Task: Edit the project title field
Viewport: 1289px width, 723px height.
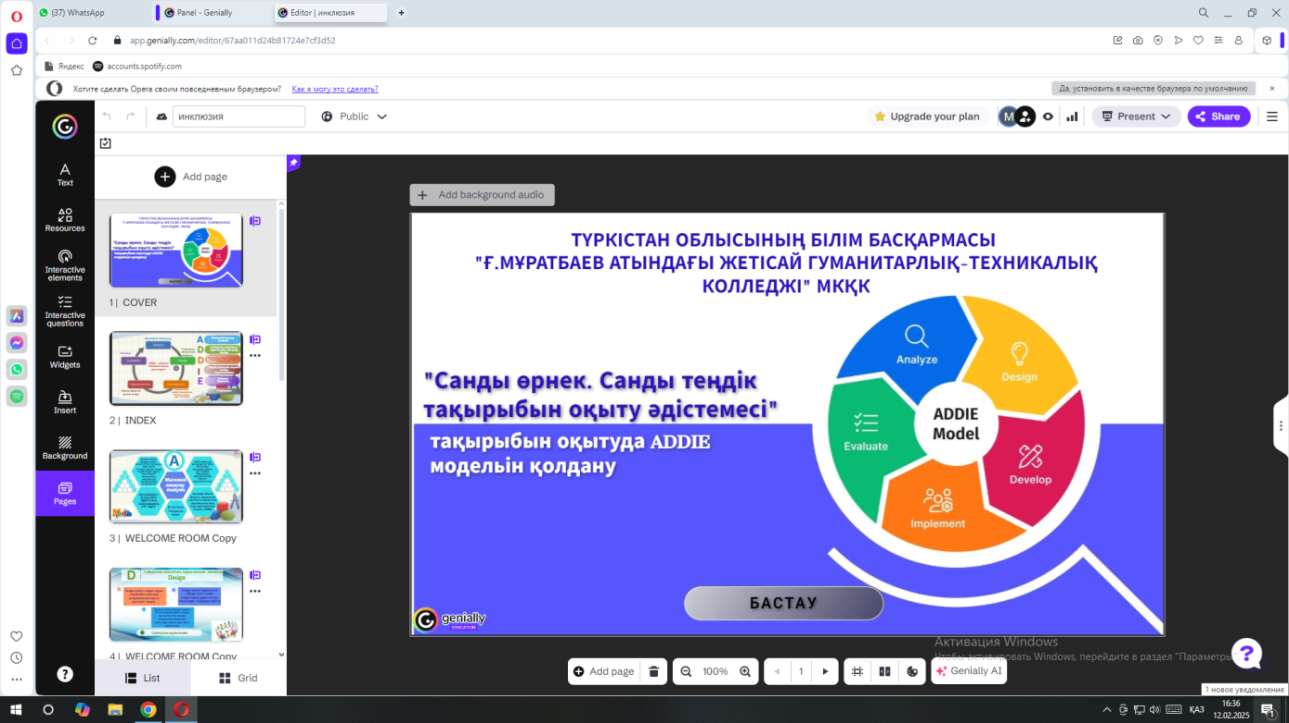Action: click(239, 117)
